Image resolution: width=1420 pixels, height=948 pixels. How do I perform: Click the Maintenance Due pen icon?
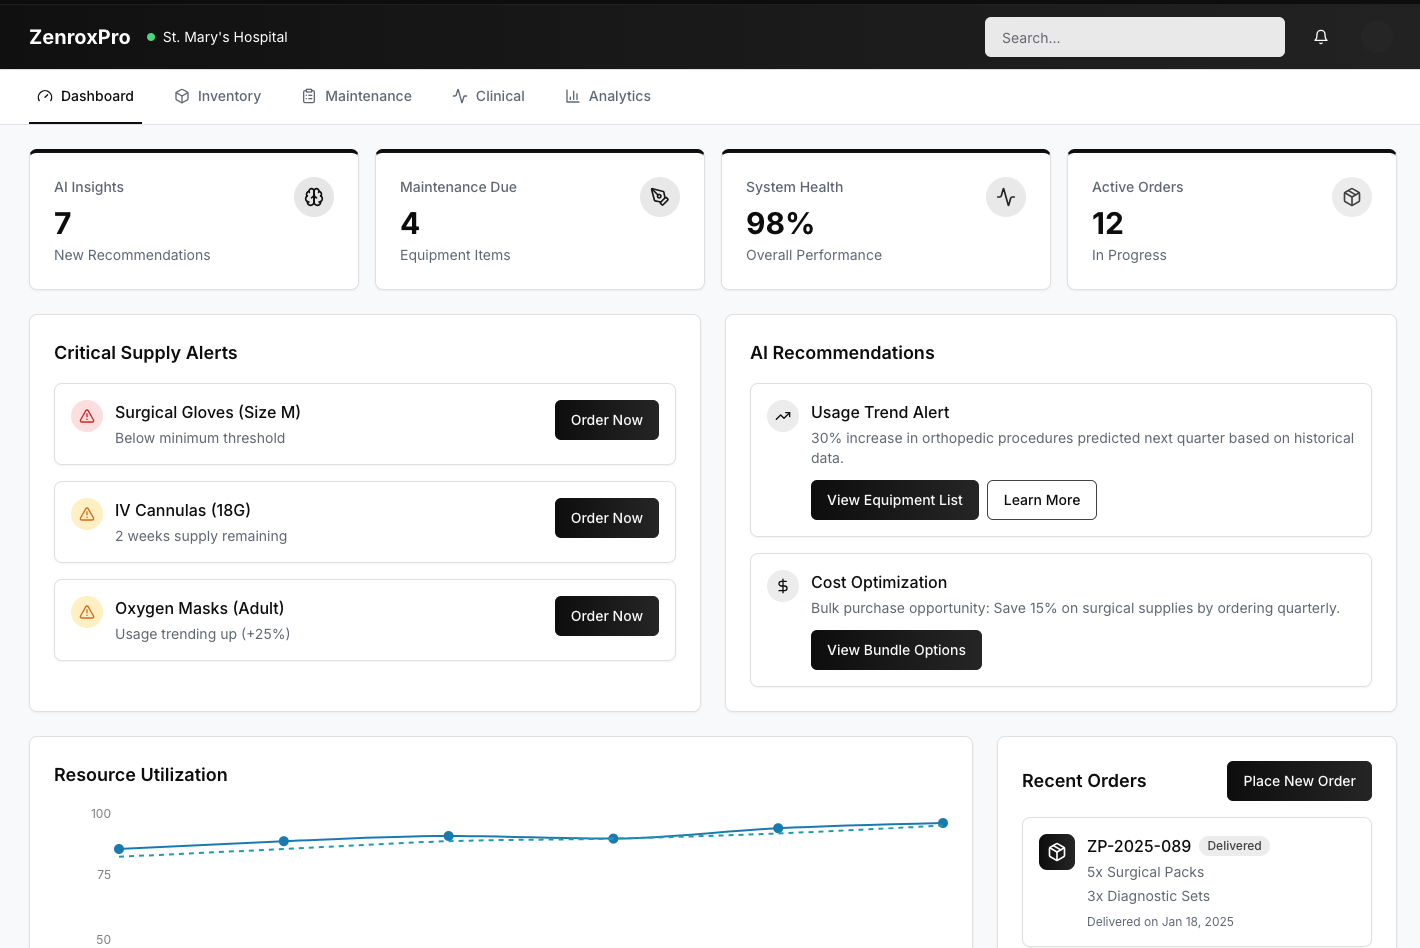(660, 197)
